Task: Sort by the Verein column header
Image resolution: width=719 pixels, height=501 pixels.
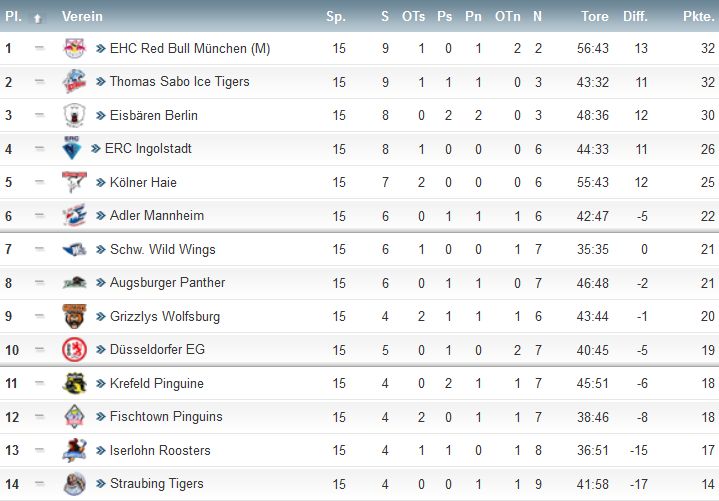Action: pyautogui.click(x=82, y=17)
